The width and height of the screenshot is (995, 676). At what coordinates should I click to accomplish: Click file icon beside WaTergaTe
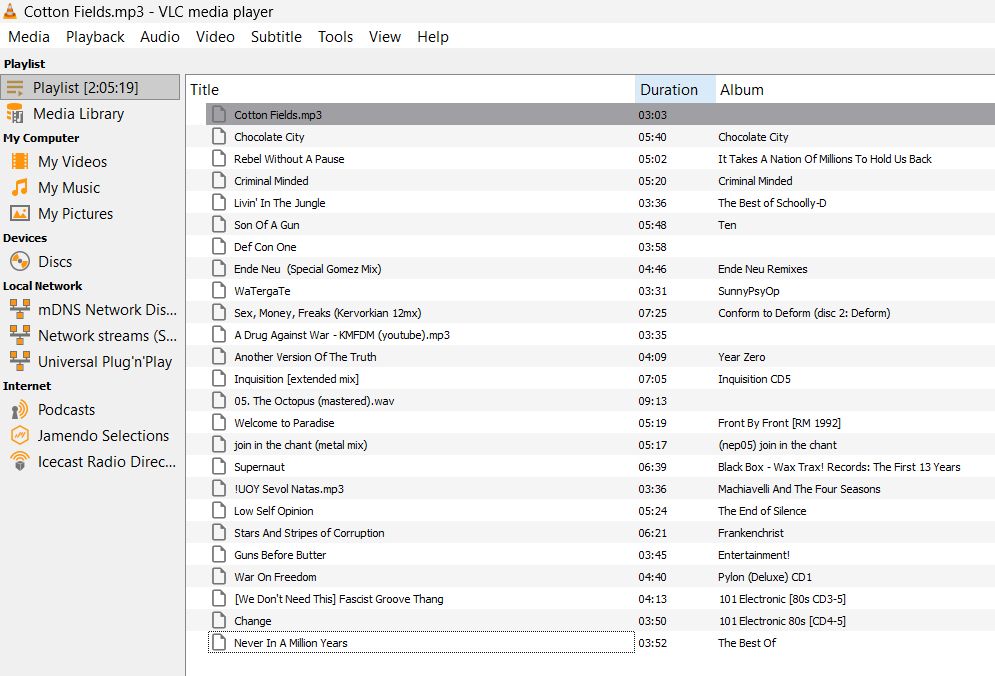(219, 291)
